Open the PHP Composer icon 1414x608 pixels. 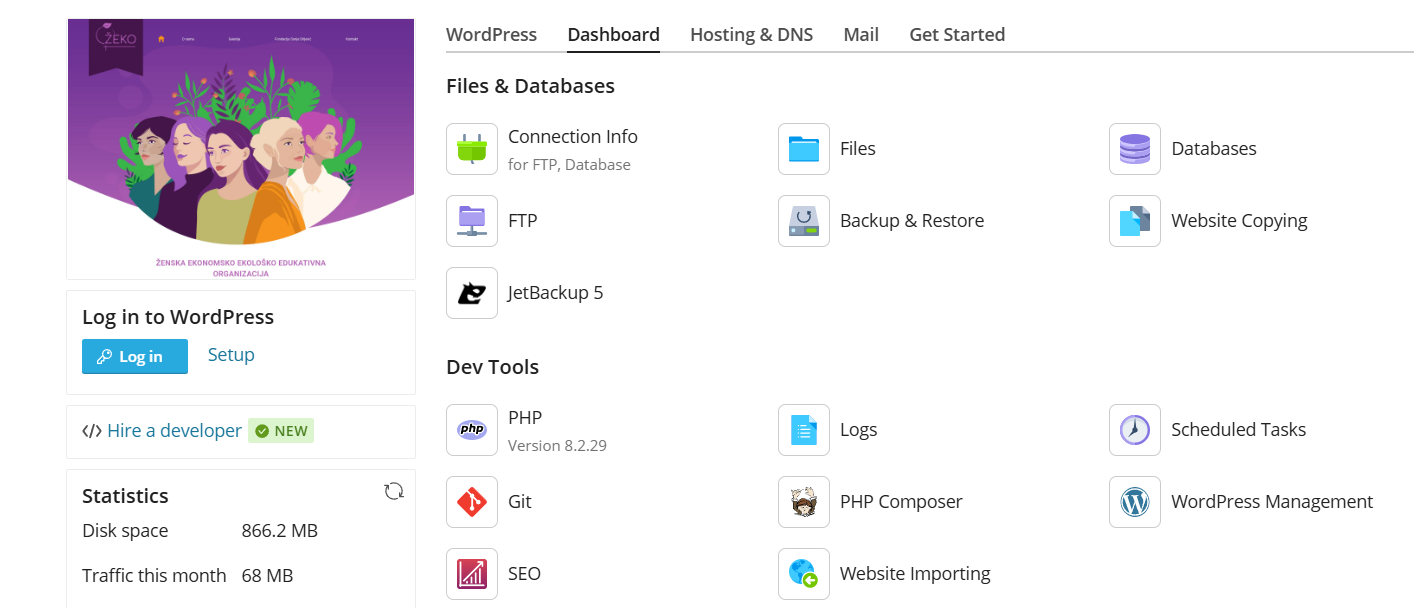(x=804, y=502)
